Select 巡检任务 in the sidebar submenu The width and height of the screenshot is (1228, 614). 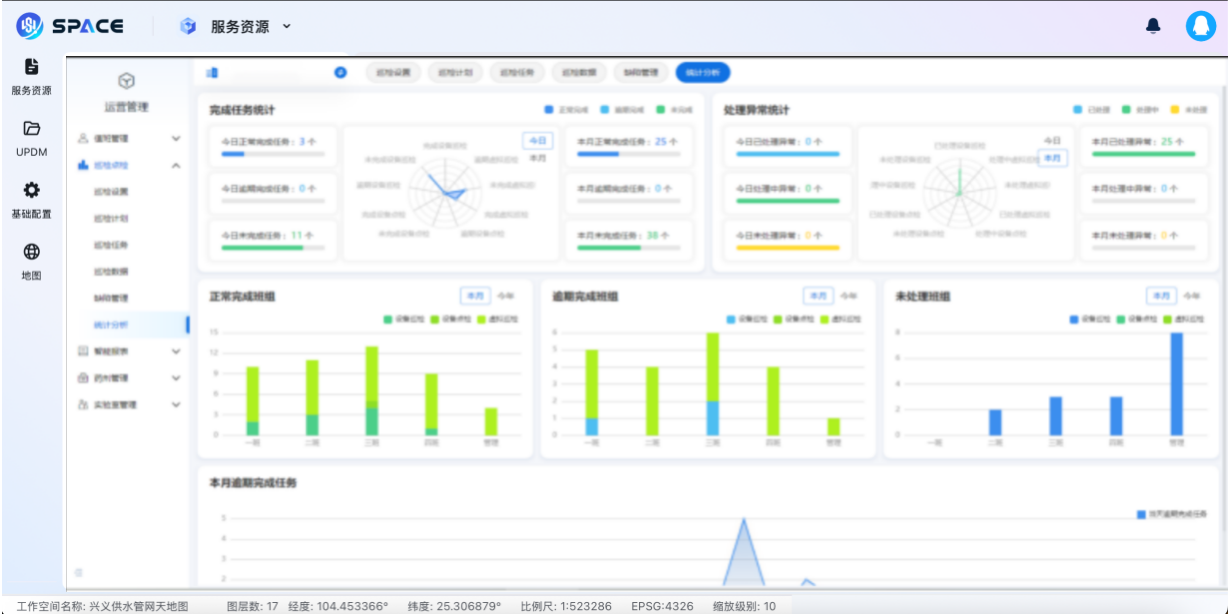[x=110, y=245]
